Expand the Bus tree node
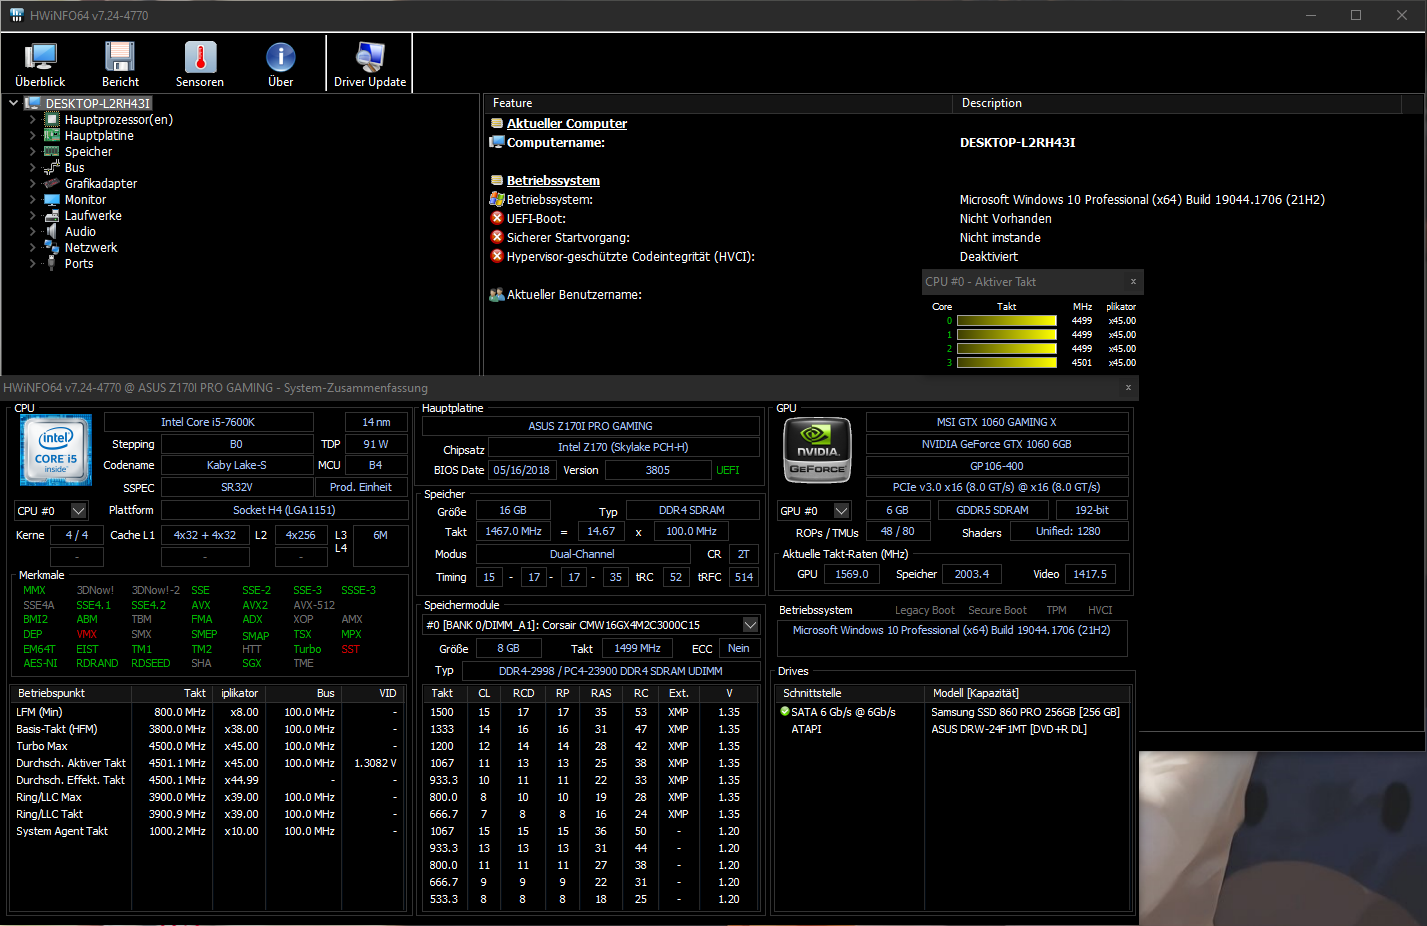1427x926 pixels. tap(32, 168)
